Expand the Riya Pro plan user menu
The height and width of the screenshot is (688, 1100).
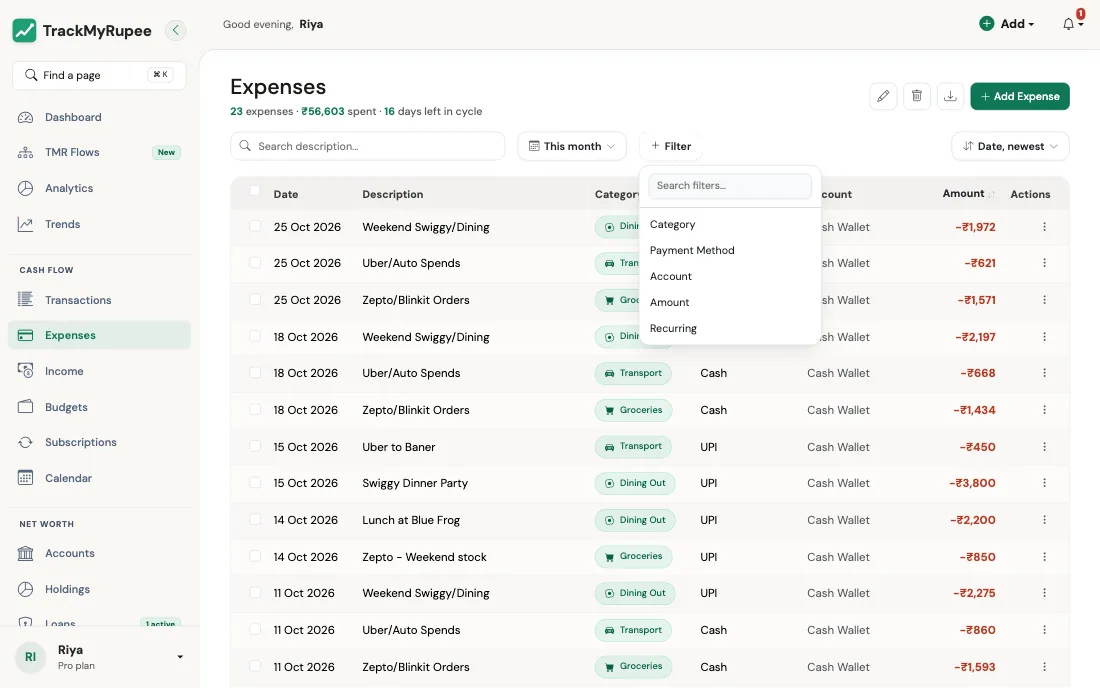(x=100, y=657)
